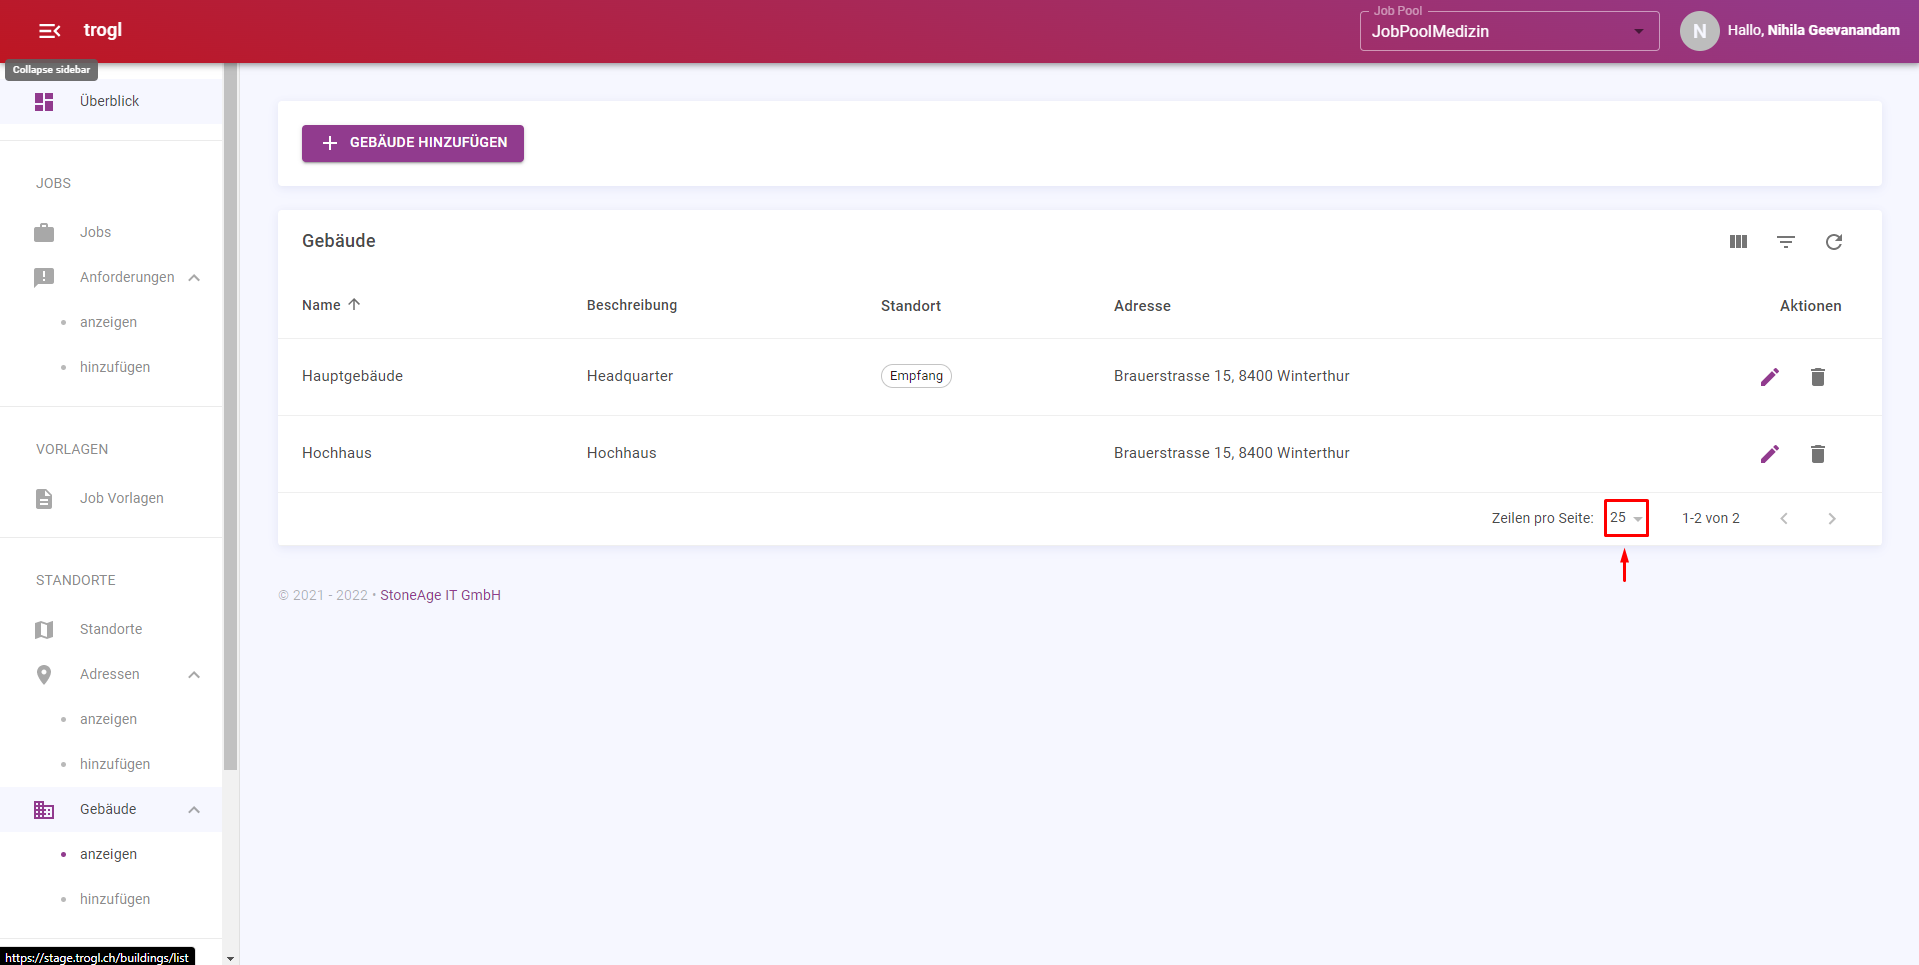Open the Jobs menu item
This screenshot has width=1919, height=965.
(x=111, y=233)
